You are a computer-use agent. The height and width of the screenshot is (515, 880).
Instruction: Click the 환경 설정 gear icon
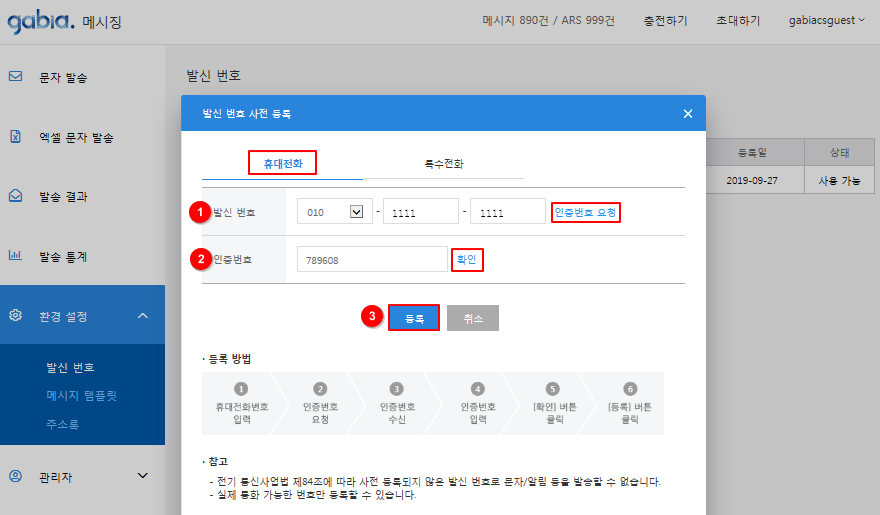pyautogui.click(x=16, y=316)
